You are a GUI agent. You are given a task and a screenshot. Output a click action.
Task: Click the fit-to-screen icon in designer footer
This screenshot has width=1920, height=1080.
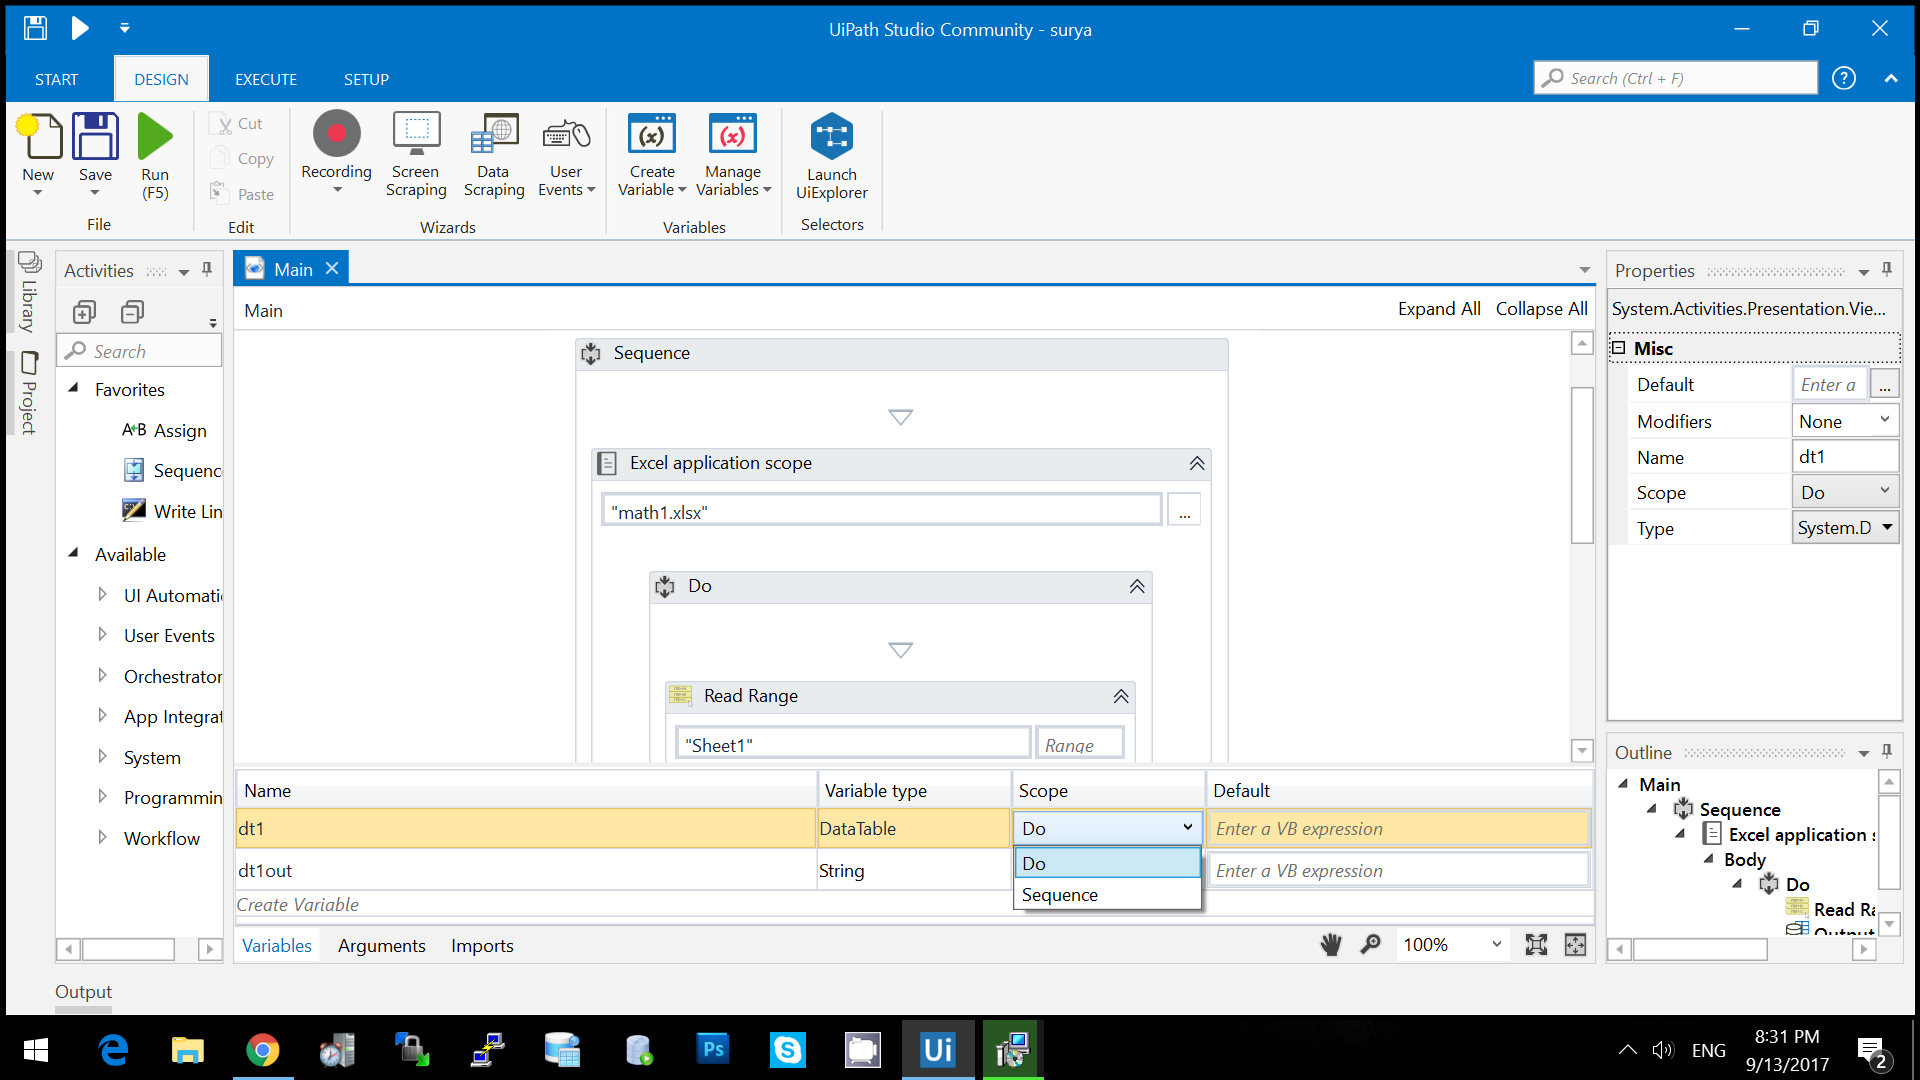1536,945
